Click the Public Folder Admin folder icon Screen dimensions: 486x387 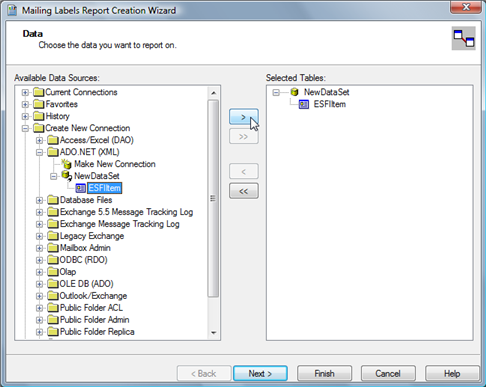(x=53, y=320)
